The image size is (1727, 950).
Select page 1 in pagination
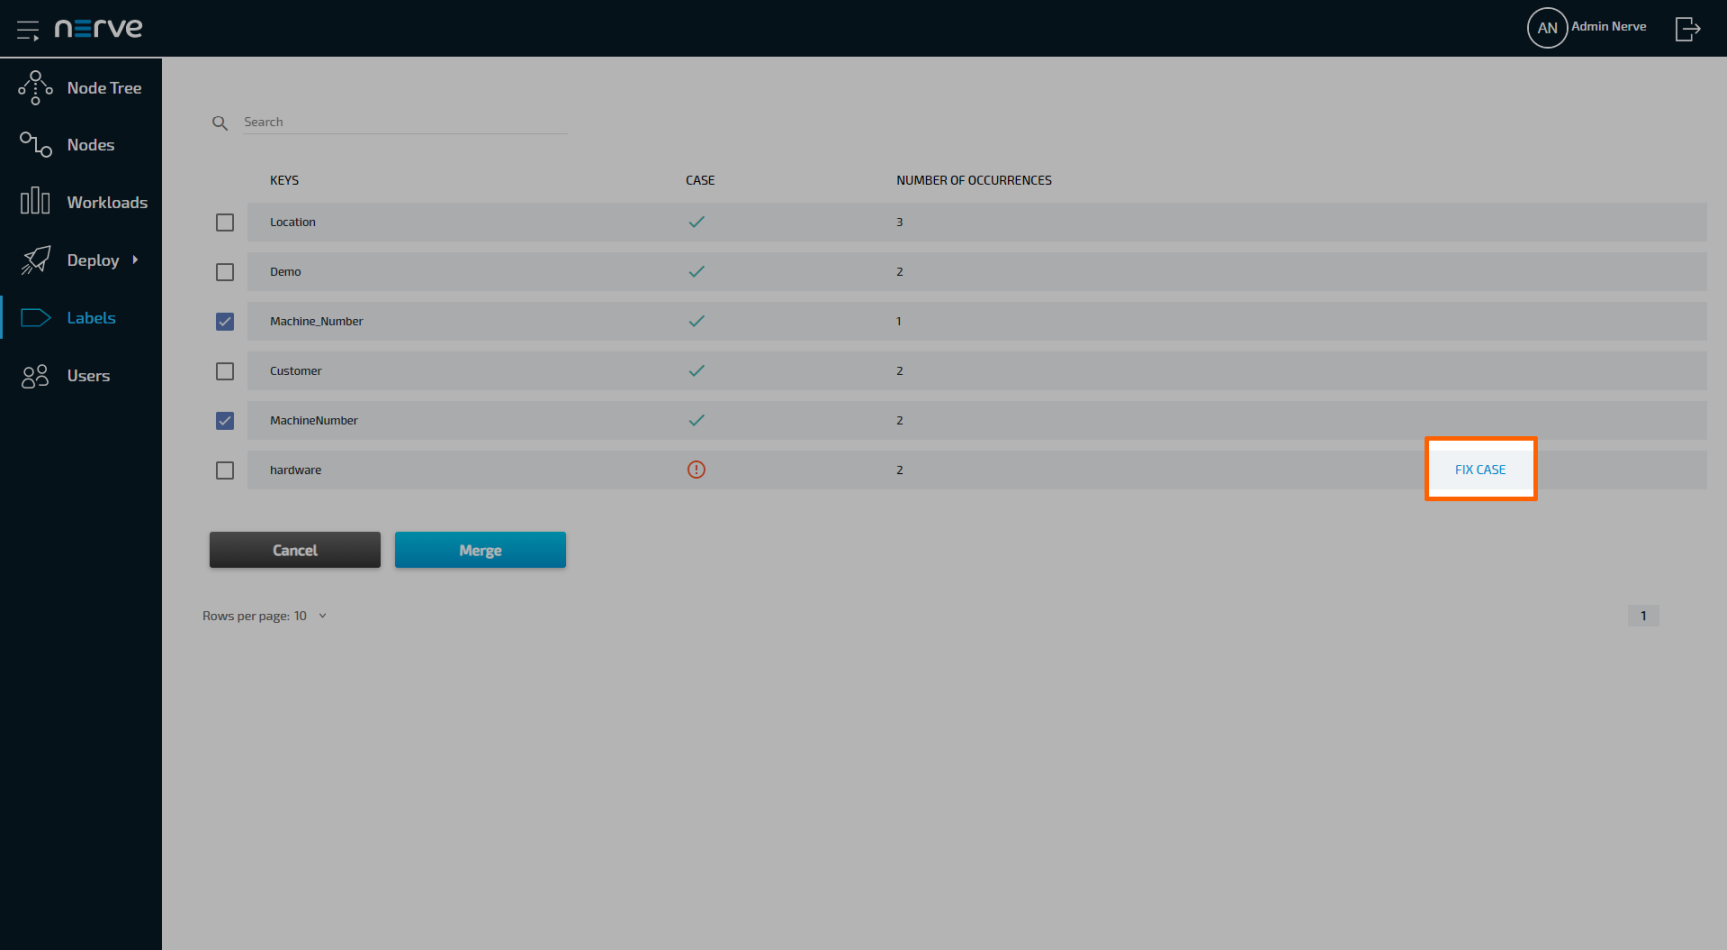[x=1643, y=616]
